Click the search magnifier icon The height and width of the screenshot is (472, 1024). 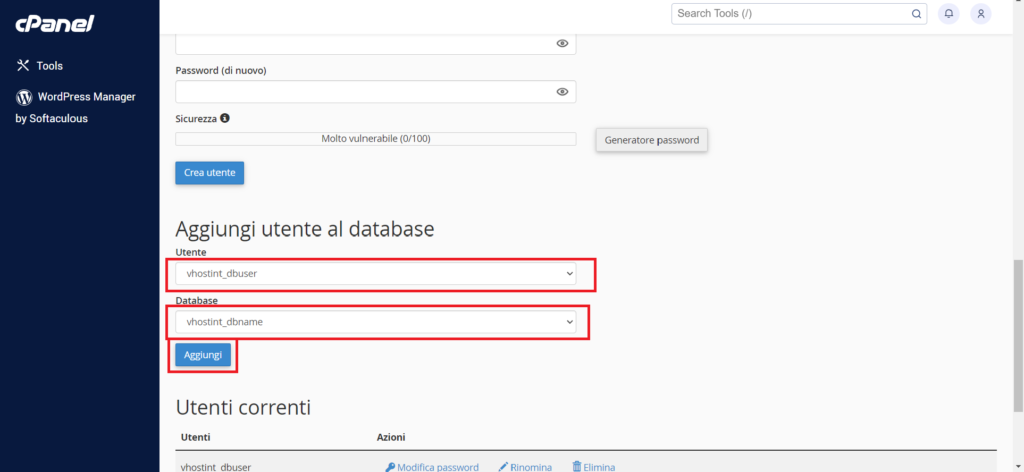coord(916,14)
